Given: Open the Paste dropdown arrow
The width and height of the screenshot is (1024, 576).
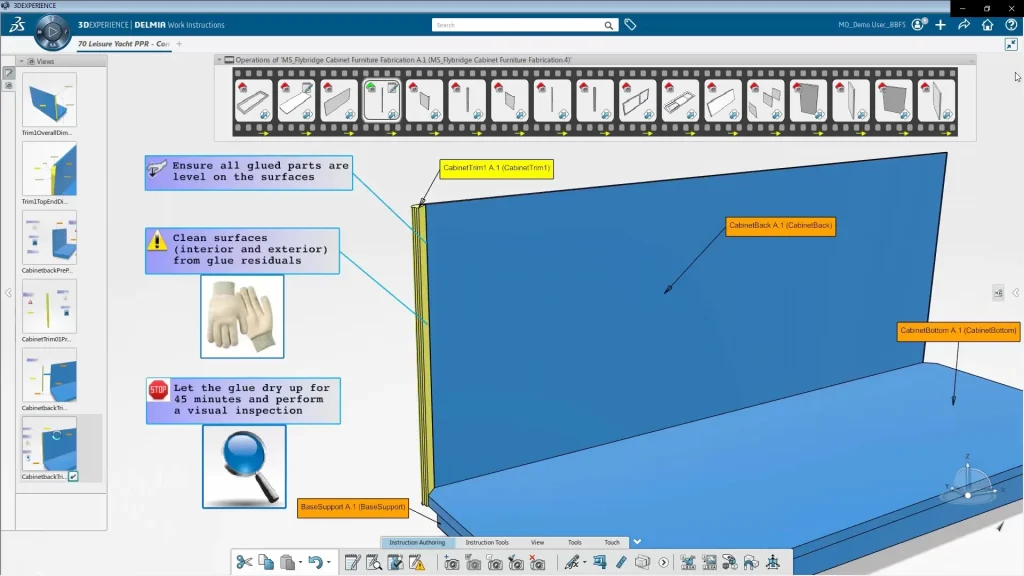Looking at the screenshot, I should tap(299, 563).
